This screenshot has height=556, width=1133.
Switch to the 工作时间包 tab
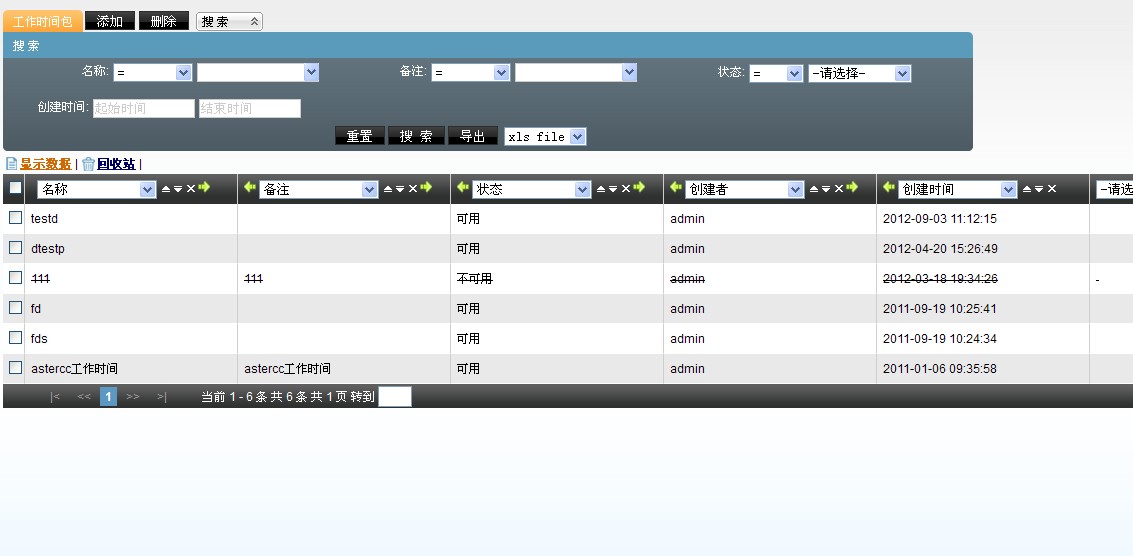click(x=42, y=21)
